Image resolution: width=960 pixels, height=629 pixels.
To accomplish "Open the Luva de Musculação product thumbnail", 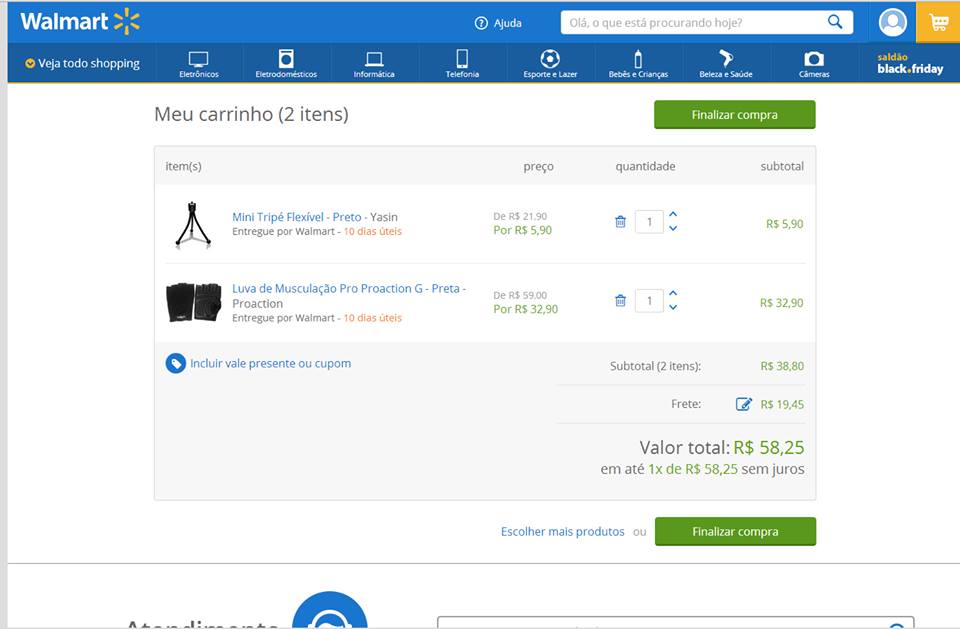I will click(x=193, y=302).
